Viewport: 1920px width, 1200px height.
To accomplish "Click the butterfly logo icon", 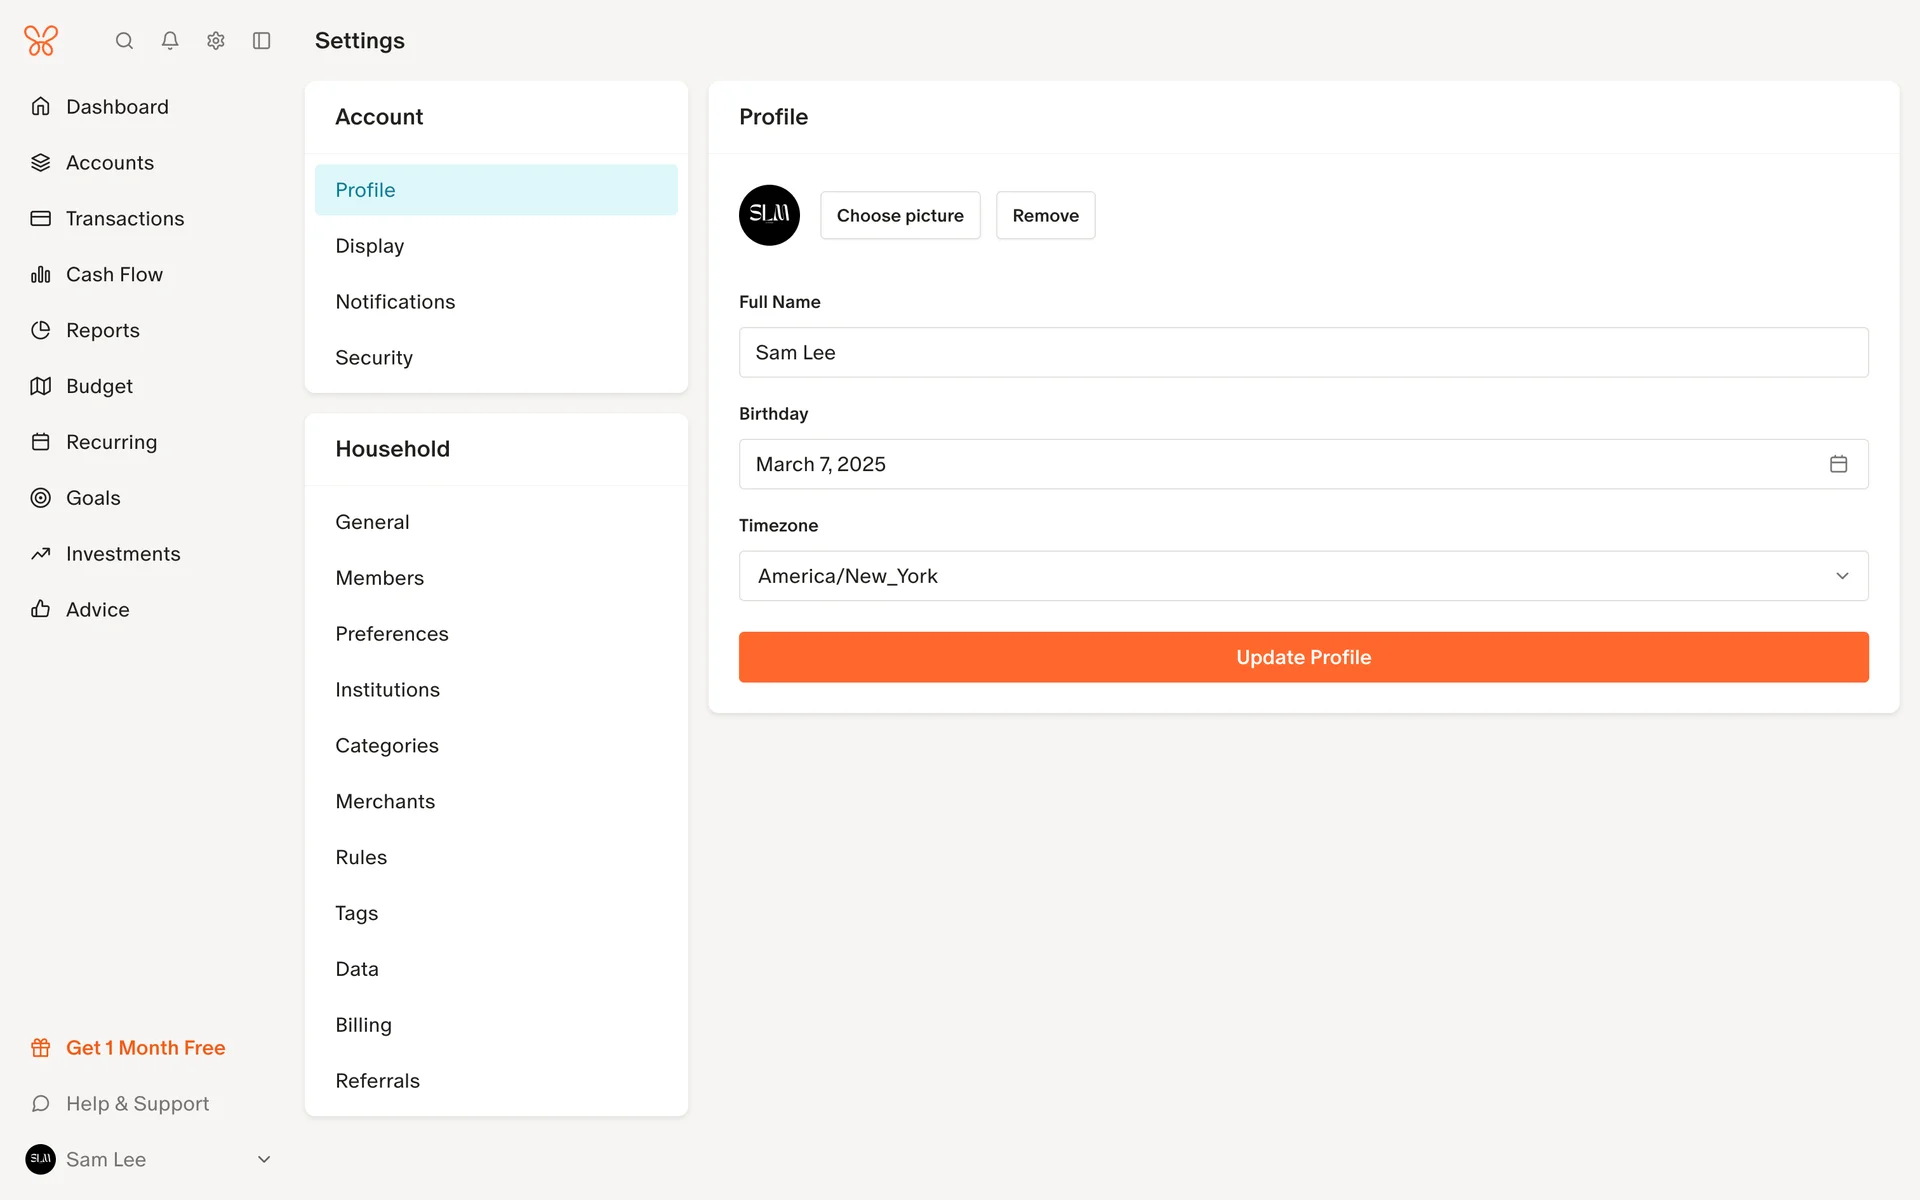I will click(41, 41).
